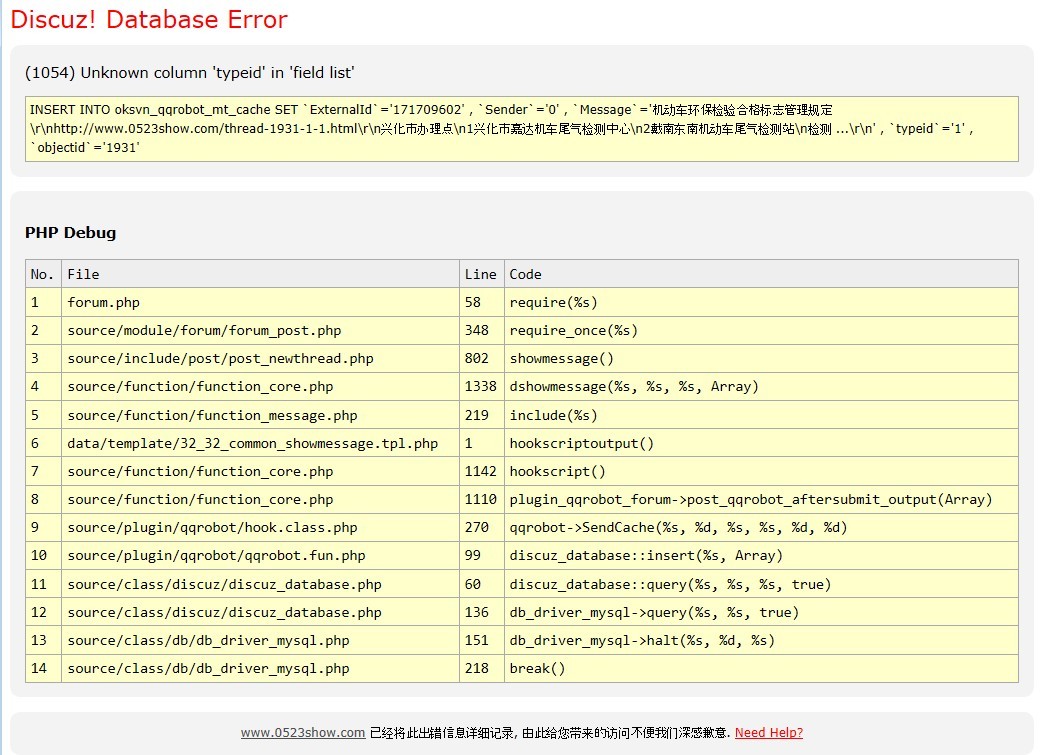Viewport: 1046px width, 755px height.
Task: Click function_core.php in row 4
Action: click(260, 386)
